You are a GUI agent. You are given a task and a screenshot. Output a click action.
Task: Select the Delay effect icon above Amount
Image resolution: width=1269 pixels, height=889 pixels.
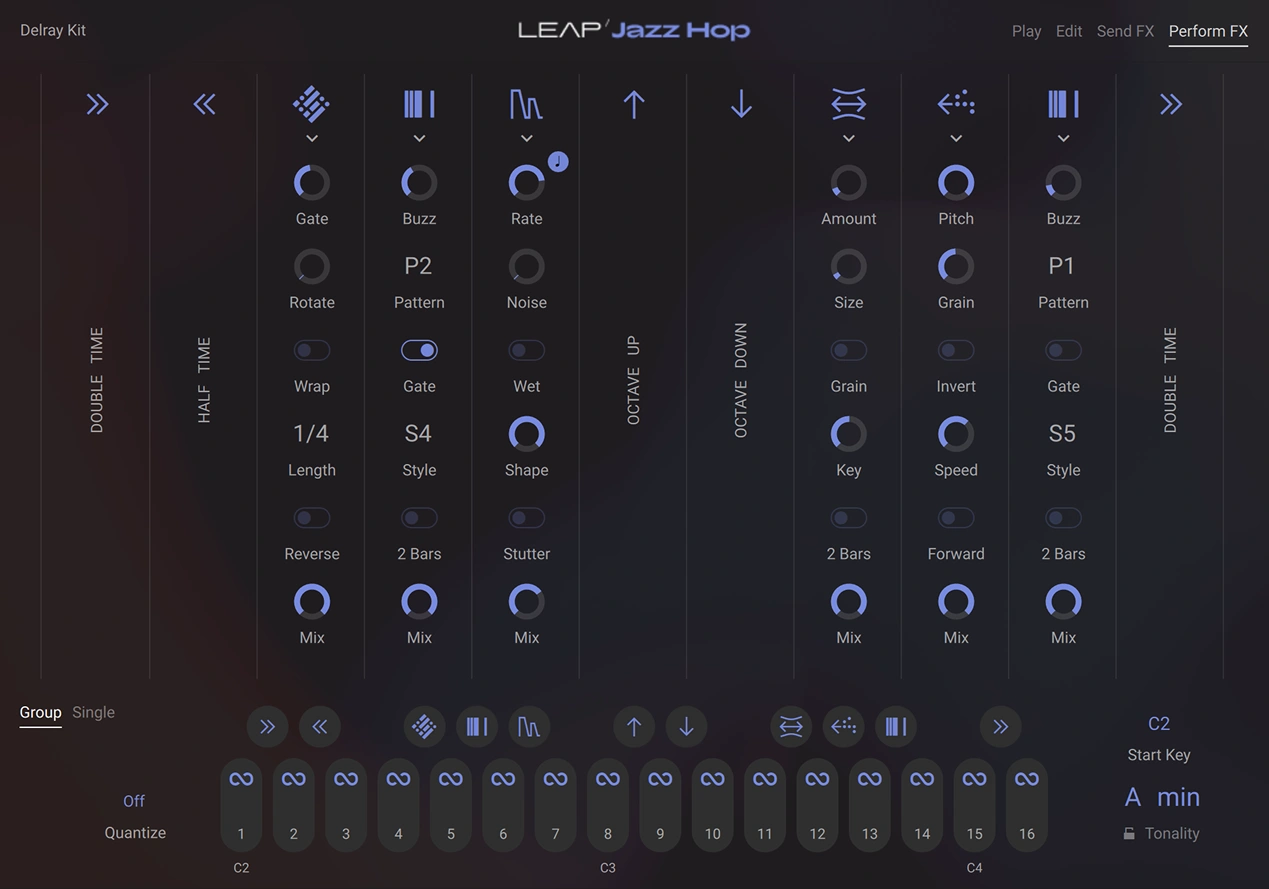(x=848, y=103)
